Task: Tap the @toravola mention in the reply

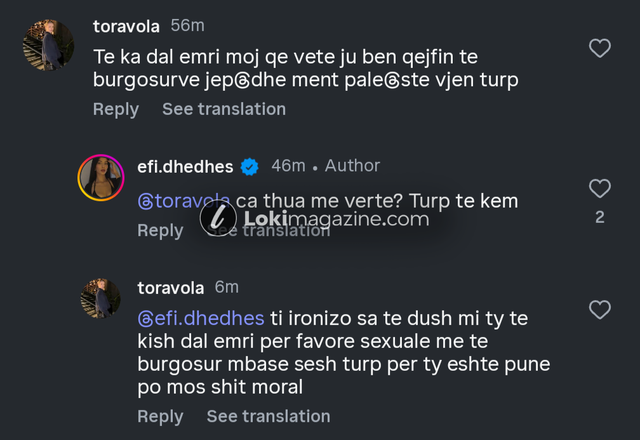Action: coord(184,200)
